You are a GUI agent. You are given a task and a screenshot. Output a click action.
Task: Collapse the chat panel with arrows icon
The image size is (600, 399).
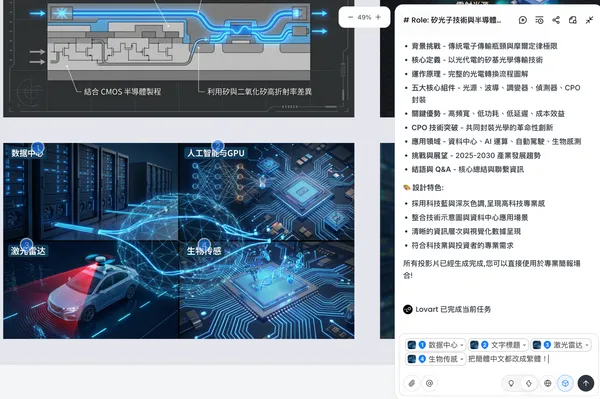tap(589, 20)
